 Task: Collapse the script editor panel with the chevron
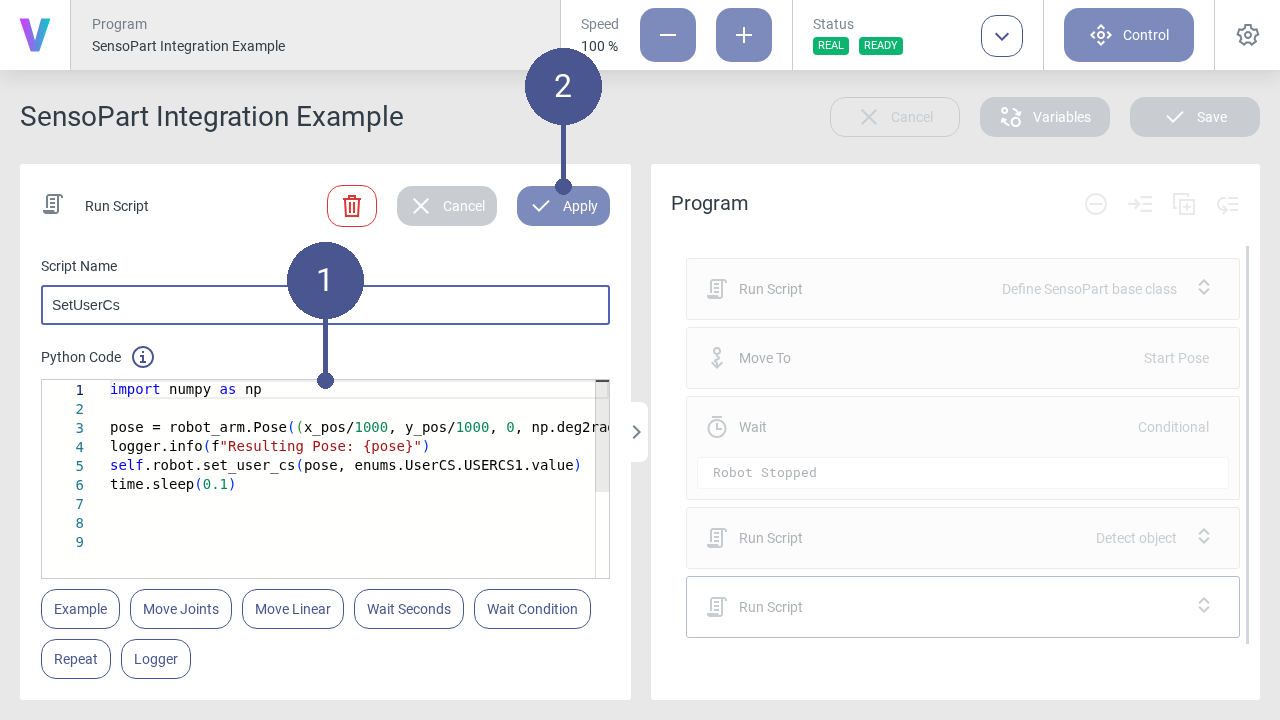pyautogui.click(x=637, y=432)
